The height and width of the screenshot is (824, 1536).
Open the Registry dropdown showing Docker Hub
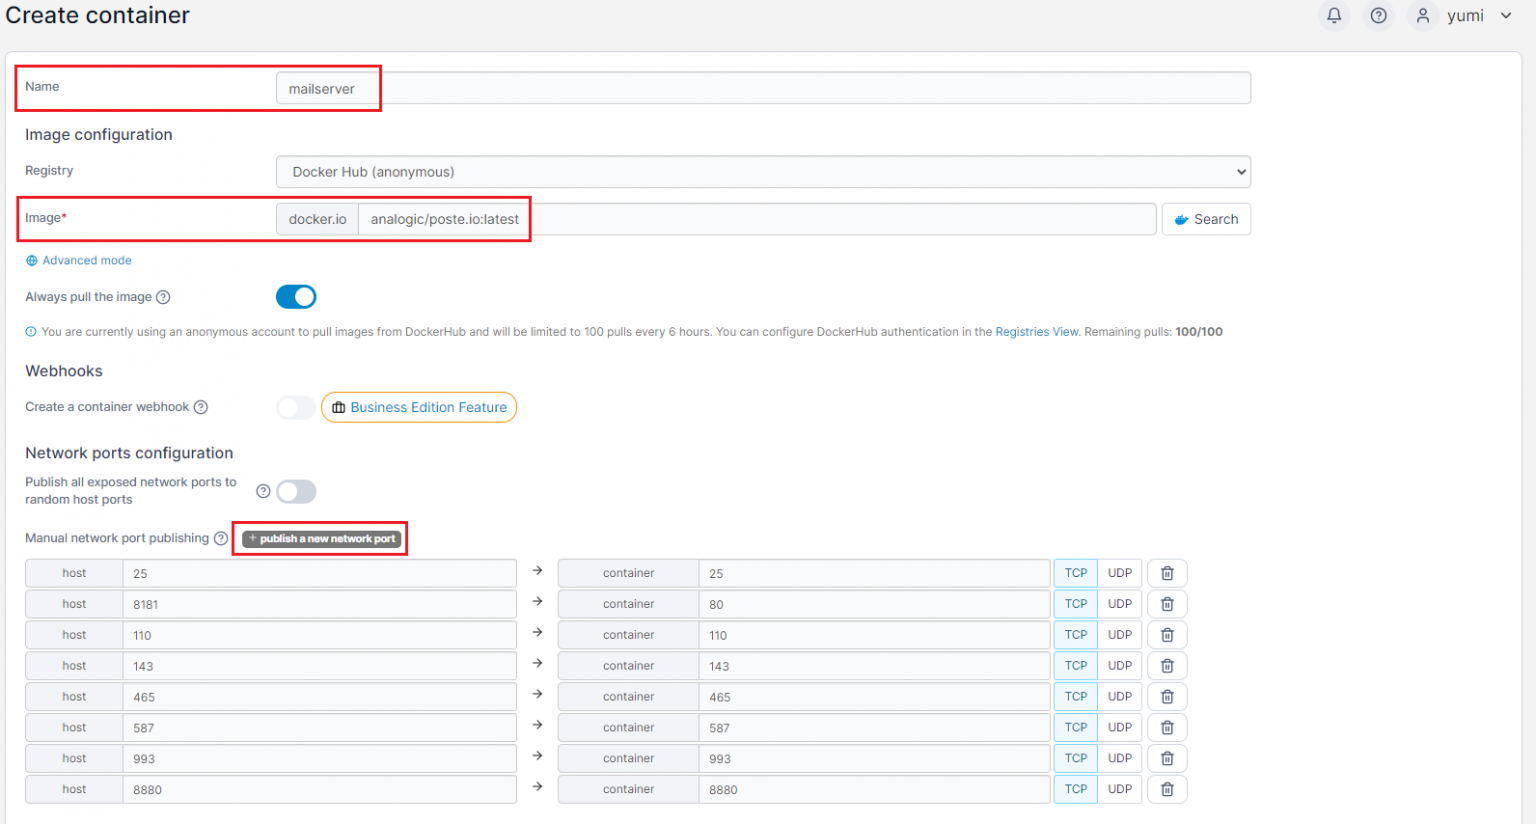[x=763, y=171]
